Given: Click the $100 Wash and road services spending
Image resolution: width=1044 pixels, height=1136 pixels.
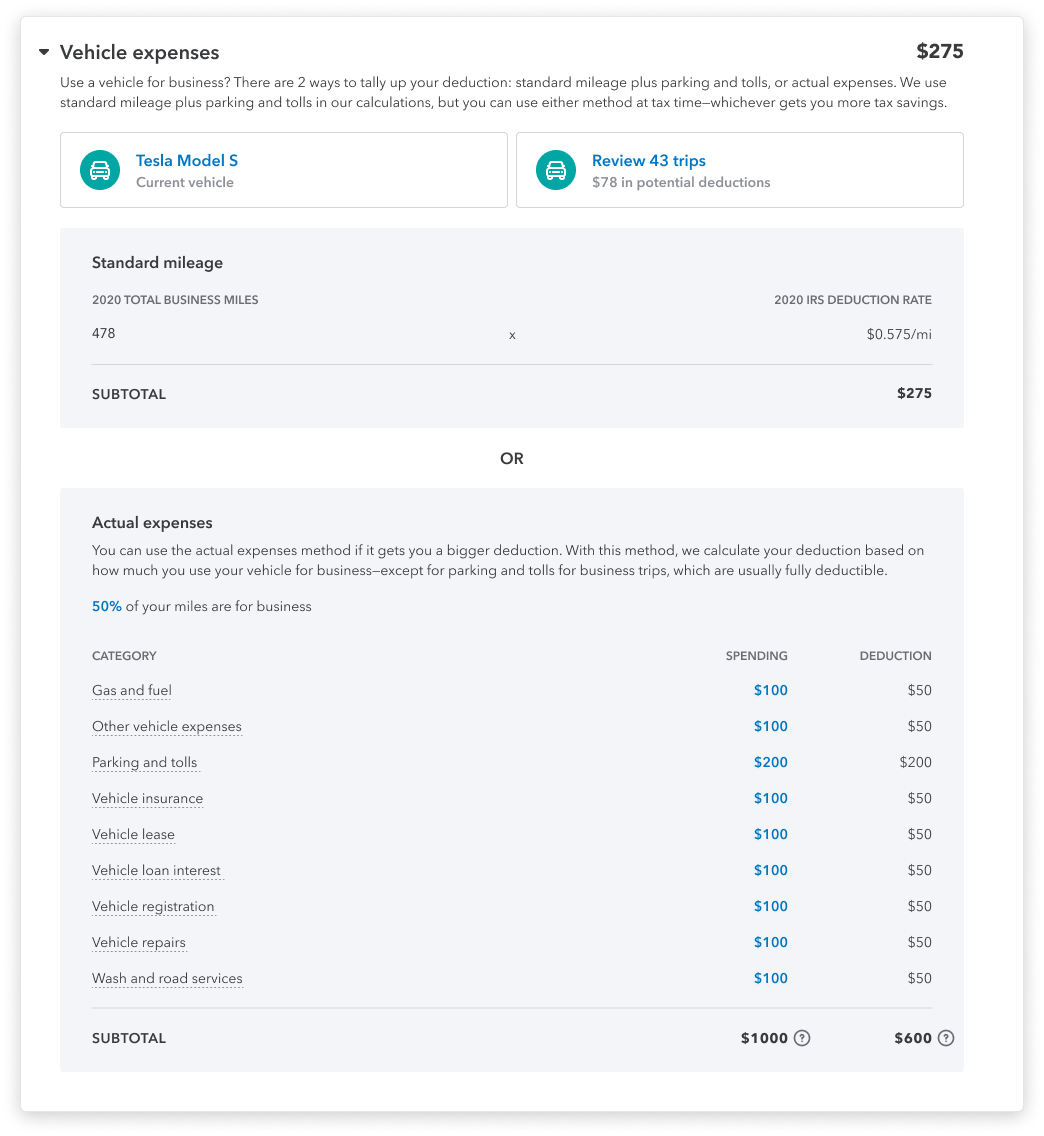Looking at the screenshot, I should (x=770, y=978).
